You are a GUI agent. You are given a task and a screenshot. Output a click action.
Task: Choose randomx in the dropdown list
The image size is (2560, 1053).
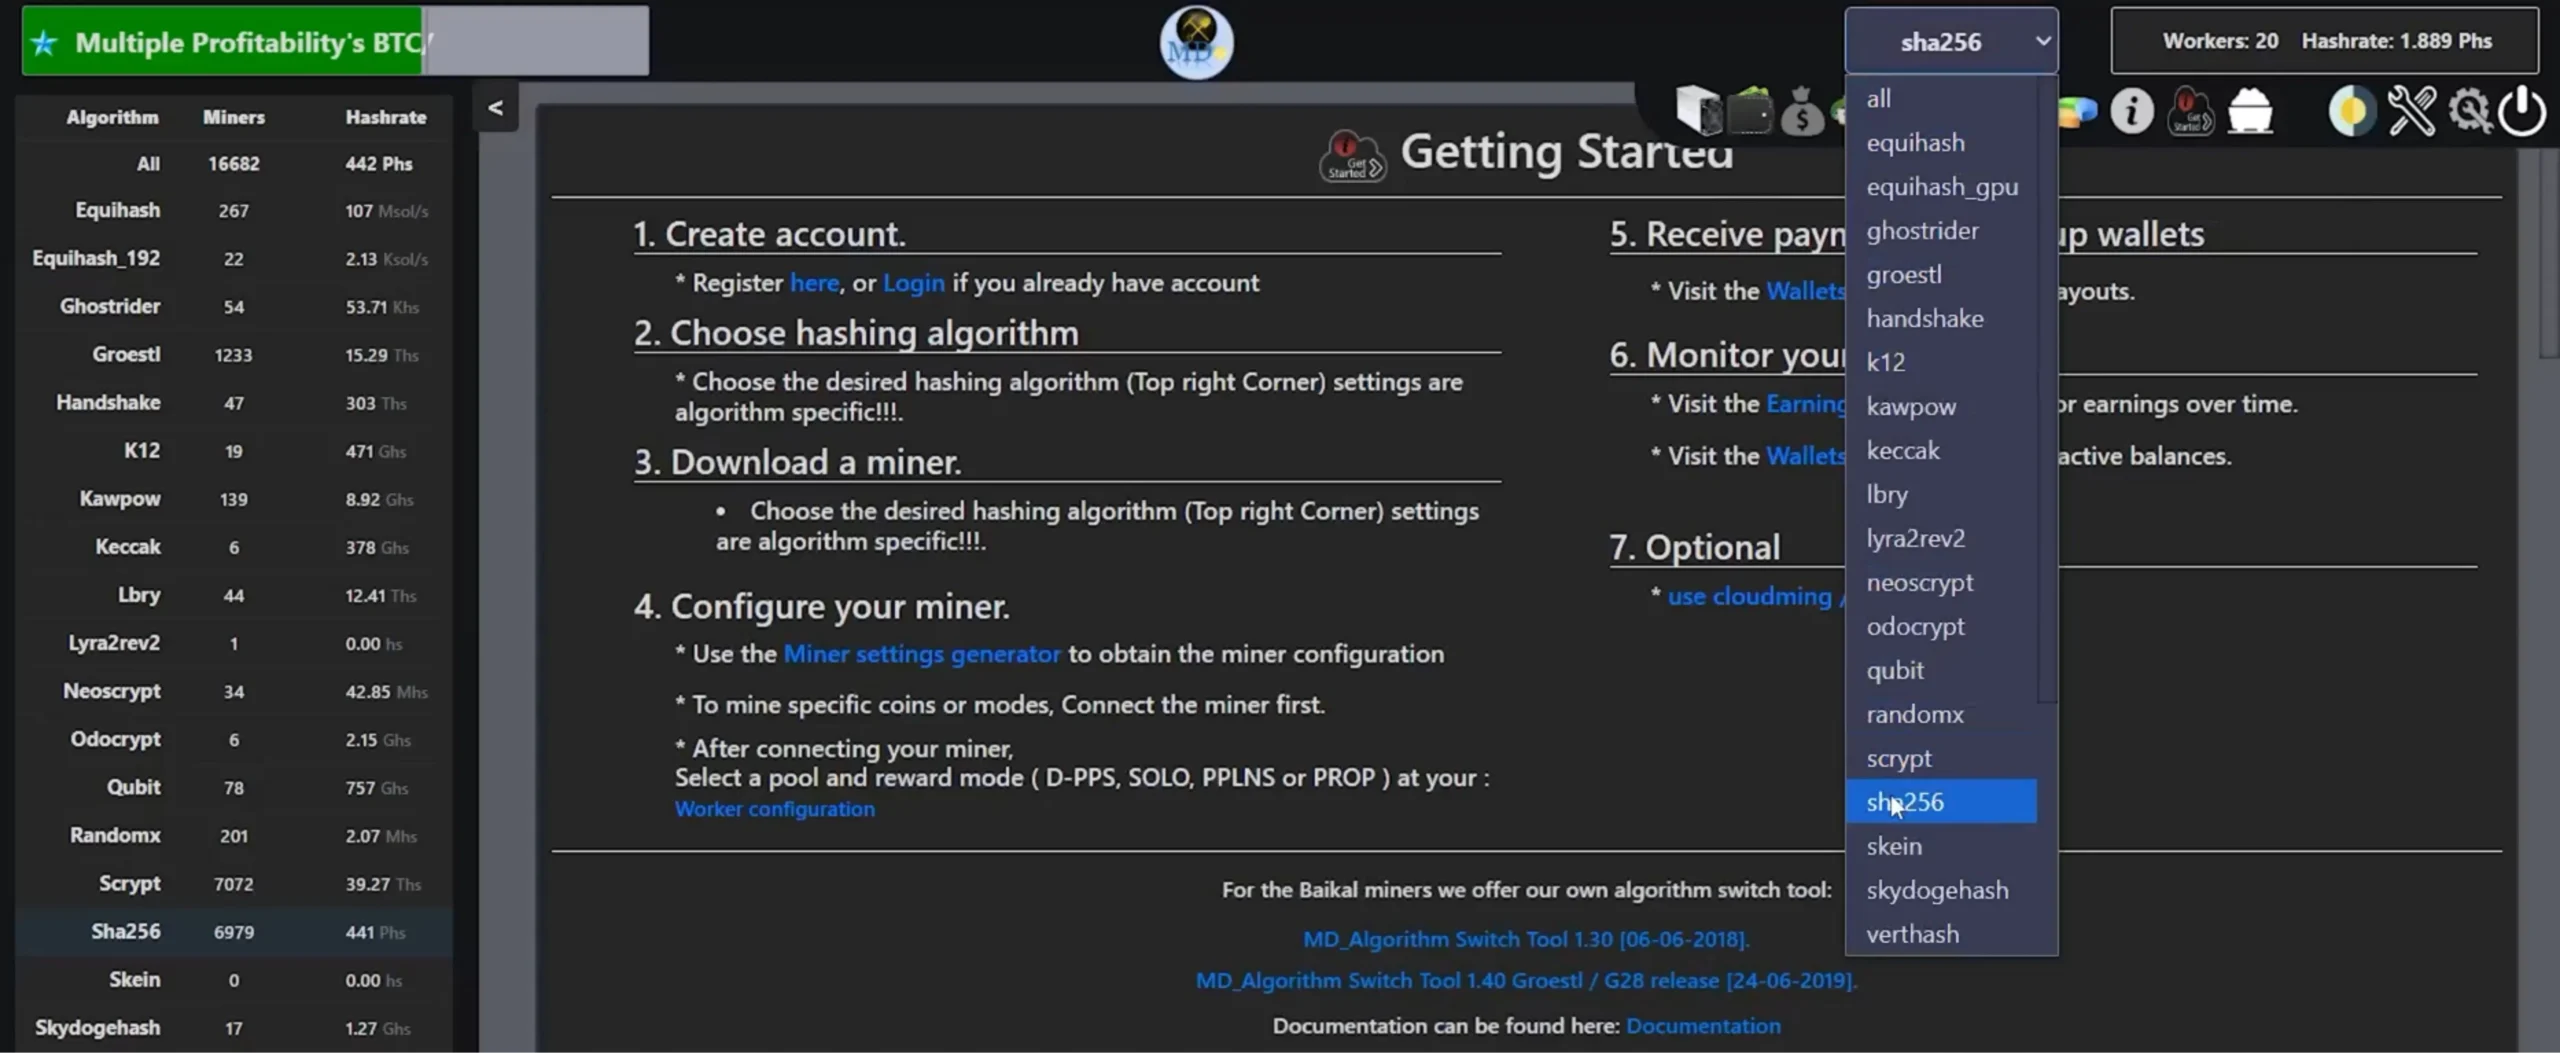pyautogui.click(x=1914, y=714)
